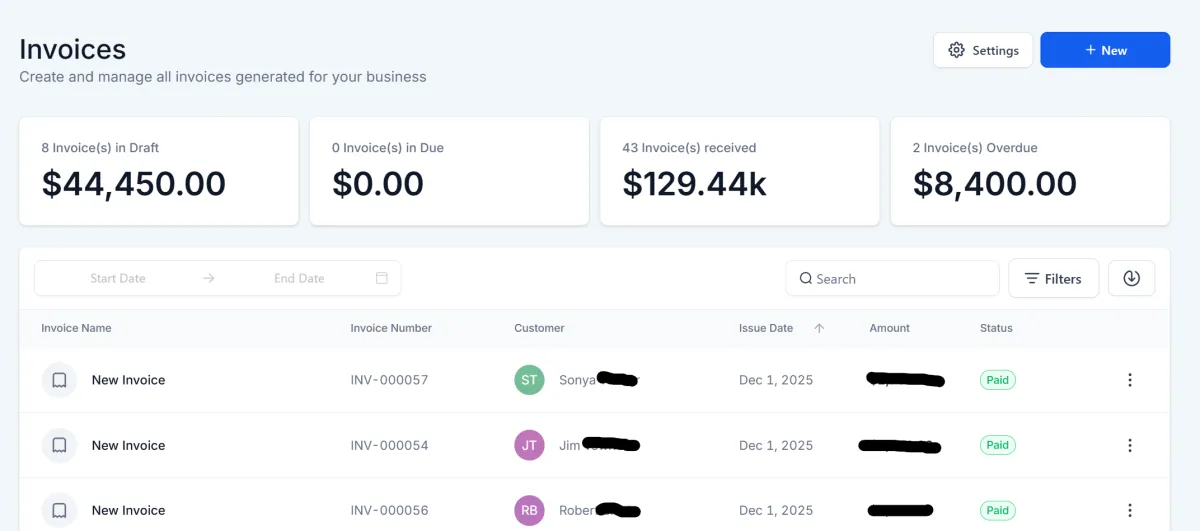Create a New invoice
This screenshot has height=531, width=1200.
1105,50
